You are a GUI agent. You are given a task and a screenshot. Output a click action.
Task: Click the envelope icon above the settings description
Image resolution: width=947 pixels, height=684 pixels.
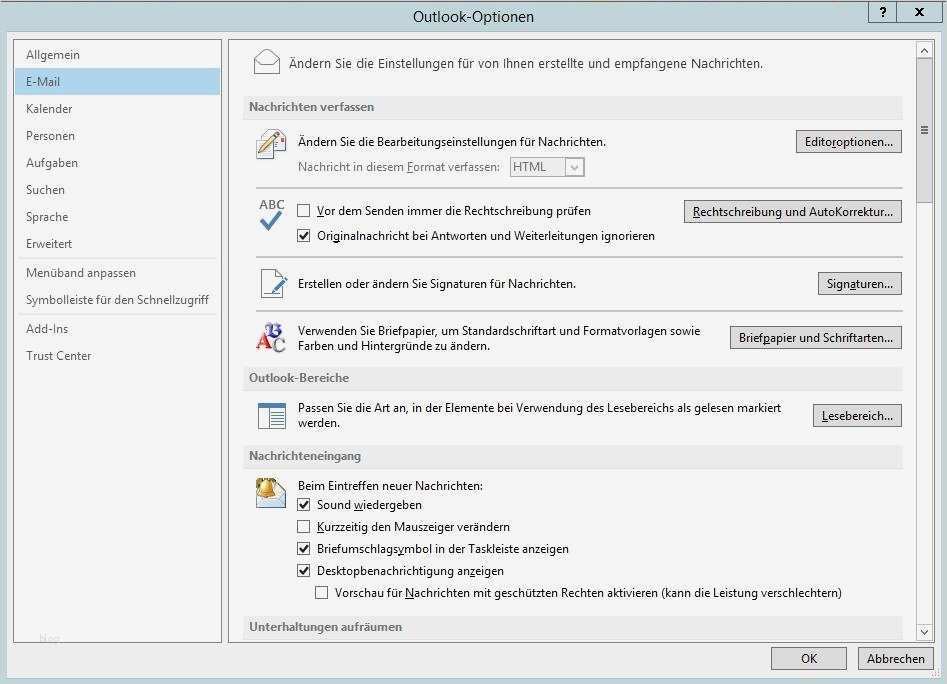click(x=266, y=61)
